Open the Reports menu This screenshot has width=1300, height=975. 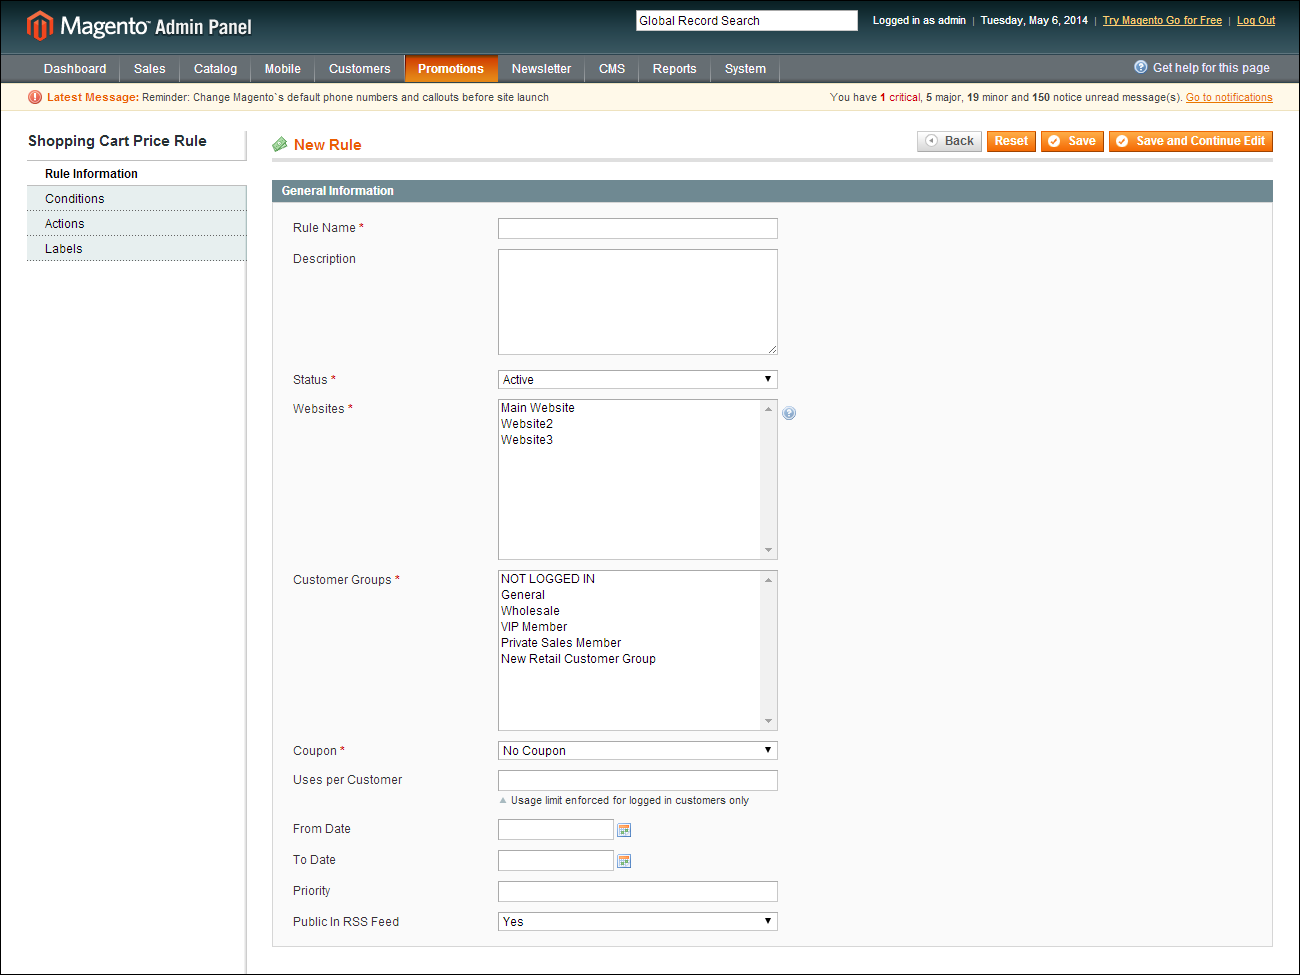[675, 69]
